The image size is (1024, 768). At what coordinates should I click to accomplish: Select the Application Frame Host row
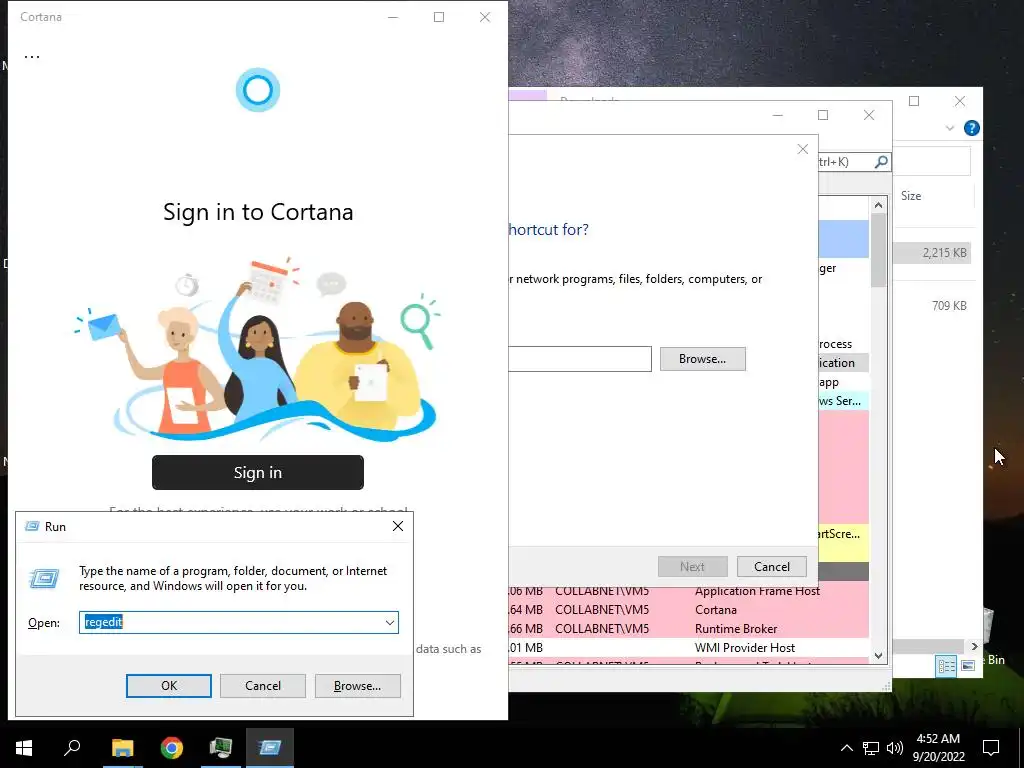[x=689, y=591]
